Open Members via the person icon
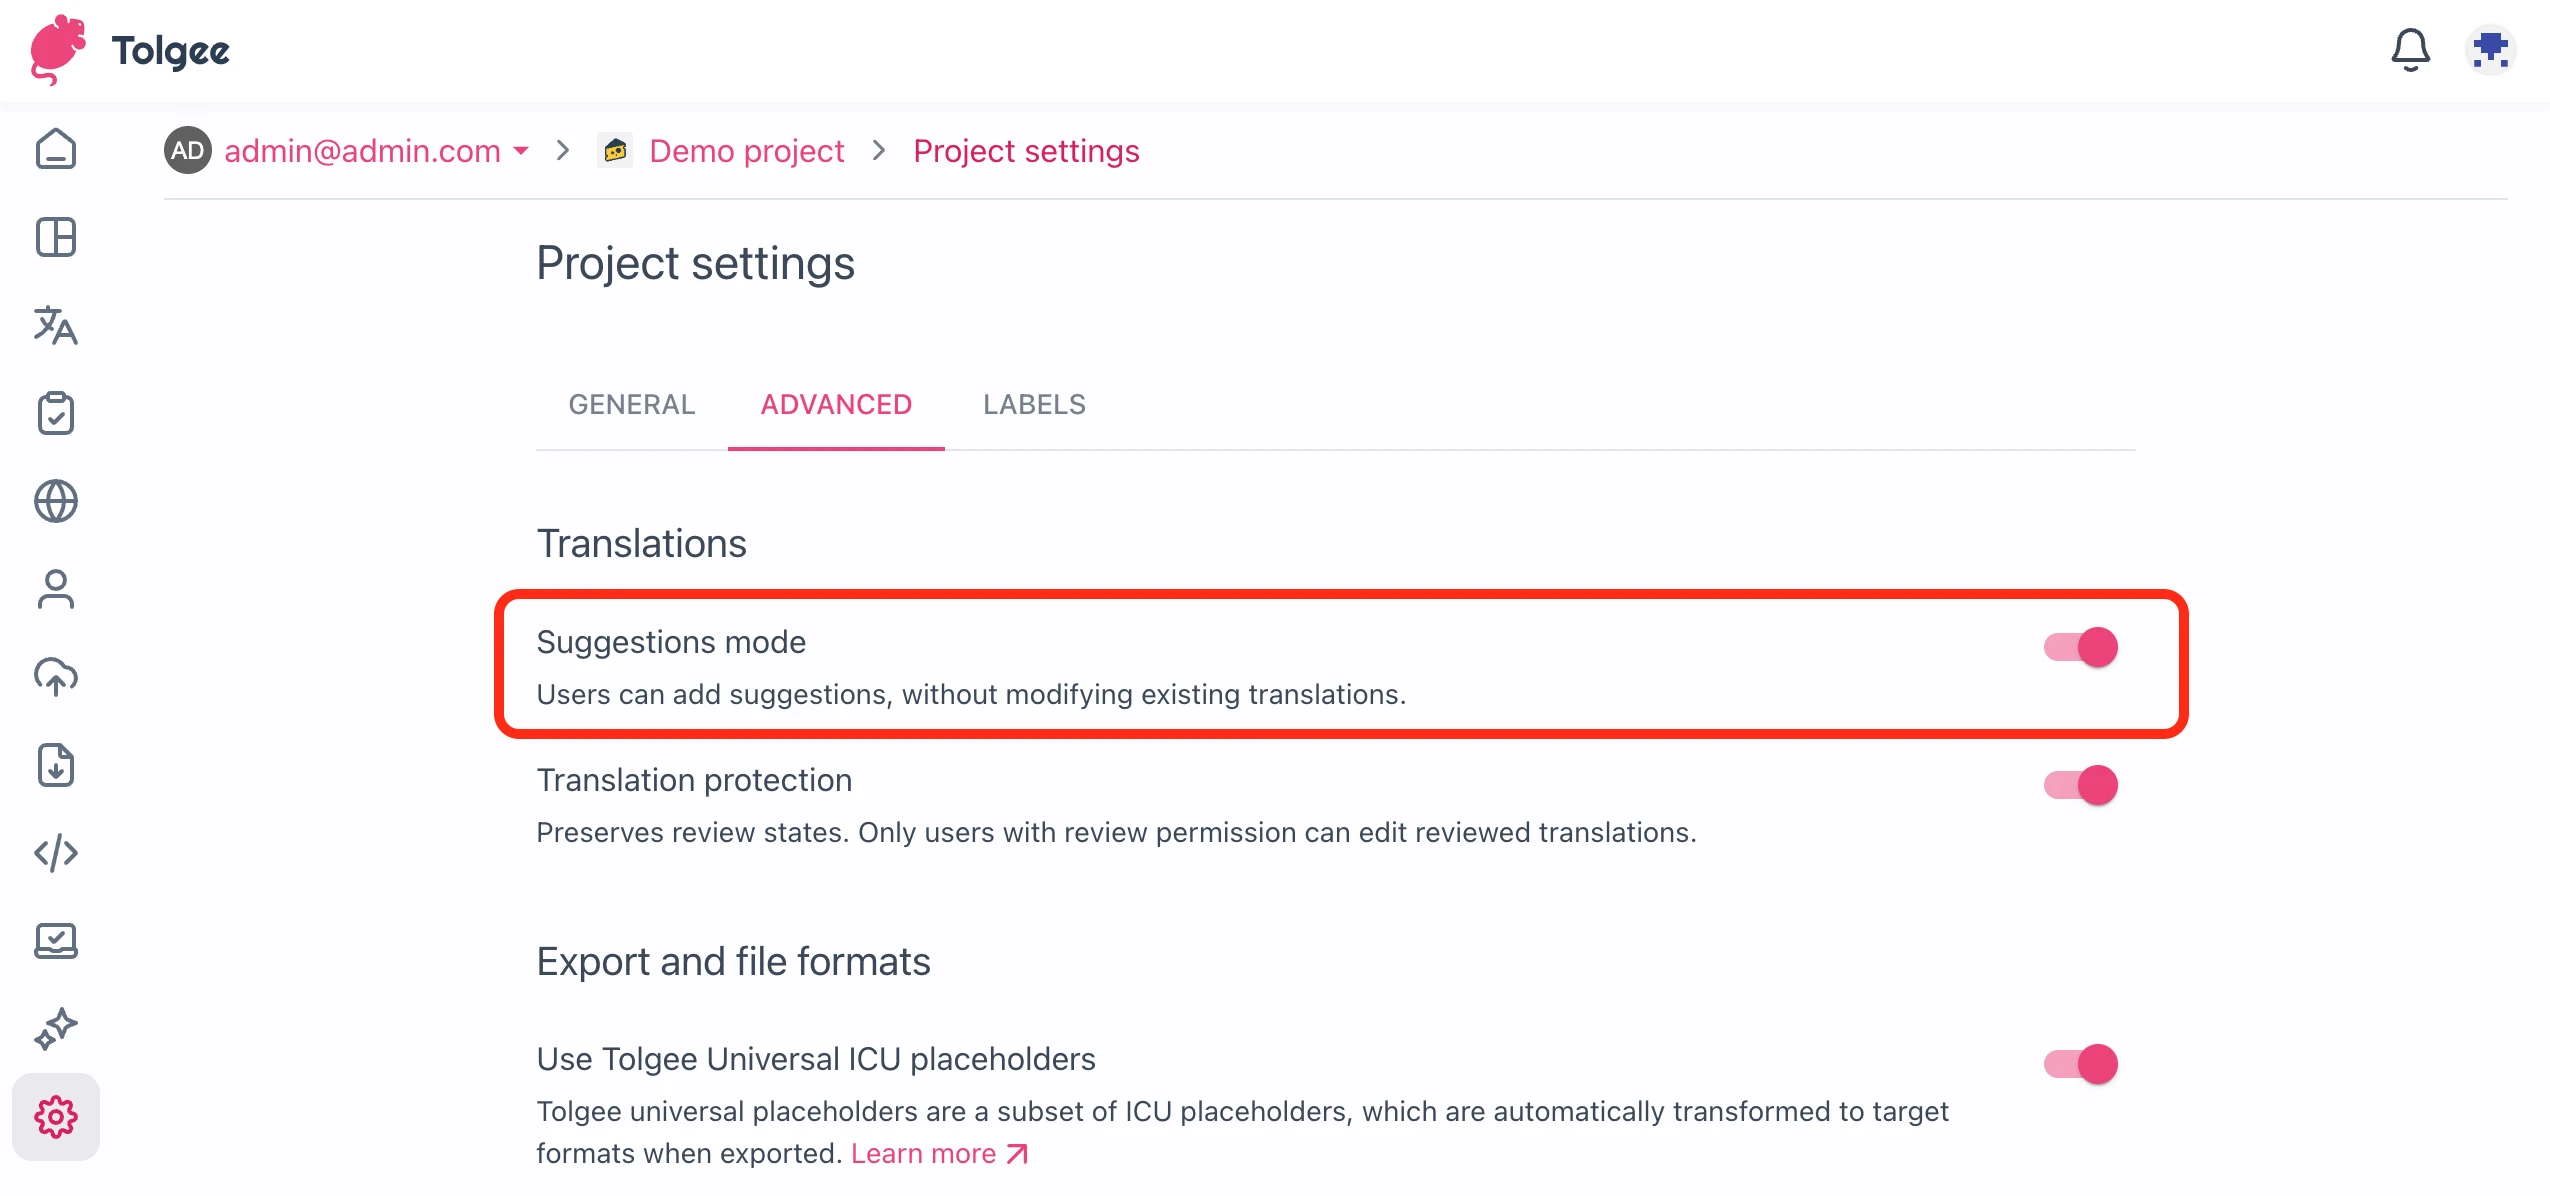The height and width of the screenshot is (1196, 2550). click(x=56, y=590)
